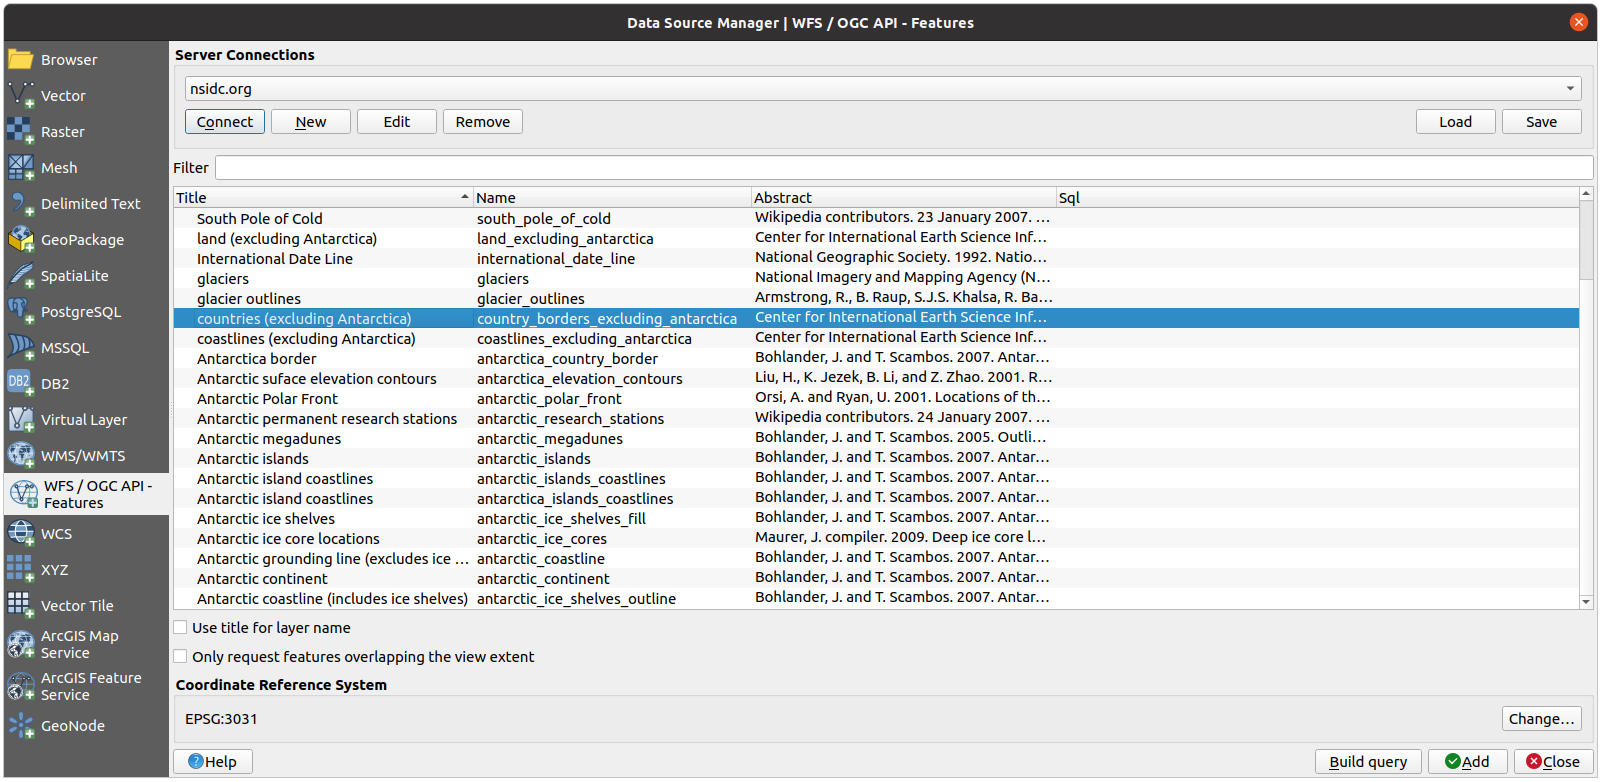The width and height of the screenshot is (1602, 782).
Task: Open the Vector Tile grid icon
Action: coord(21,606)
